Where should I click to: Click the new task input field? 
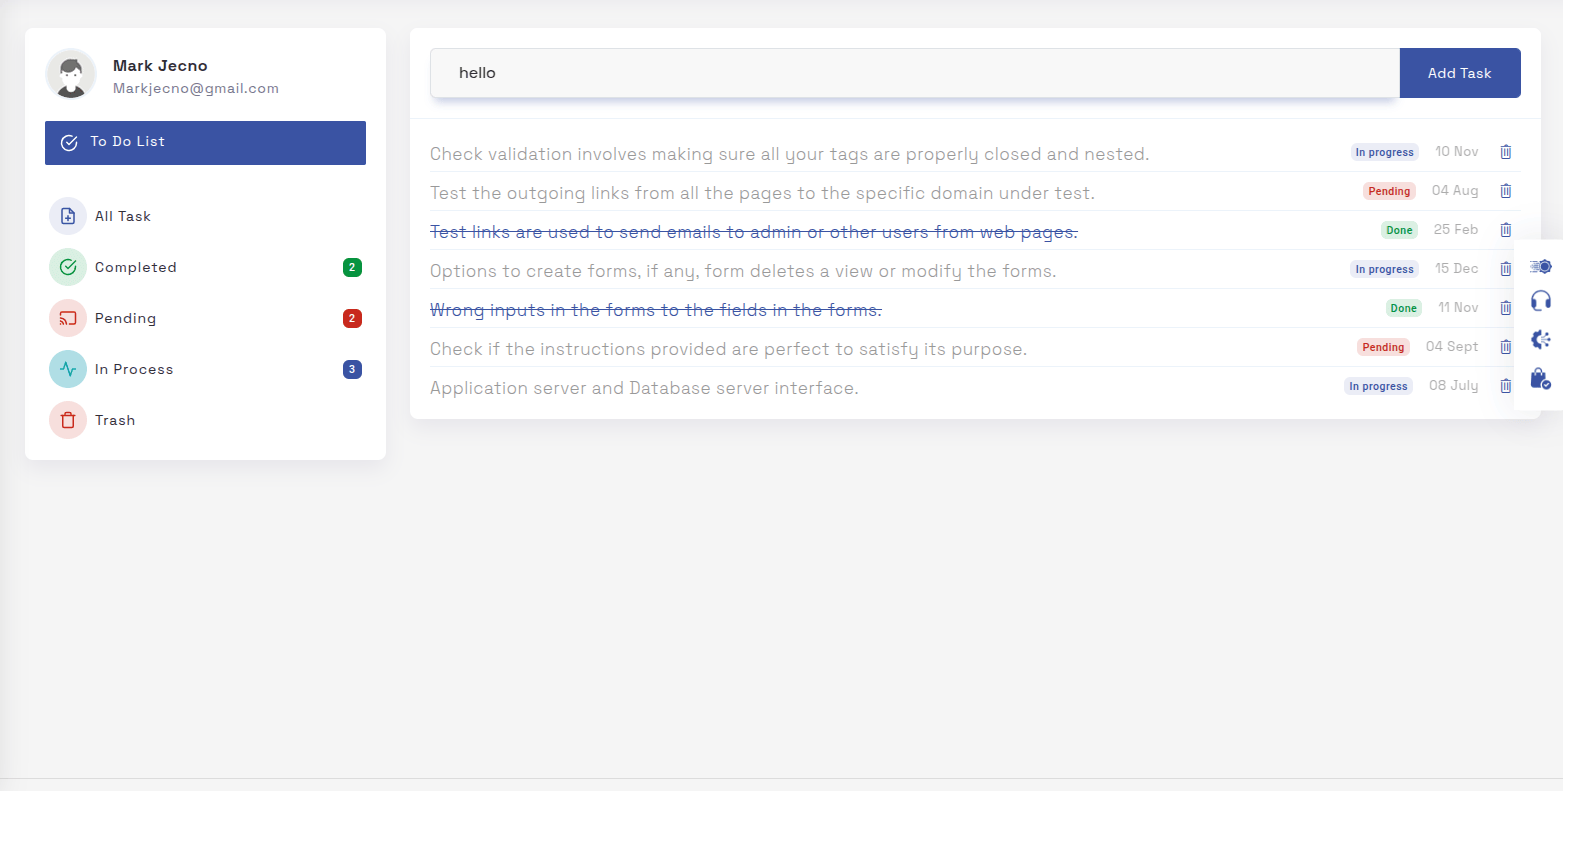click(914, 73)
